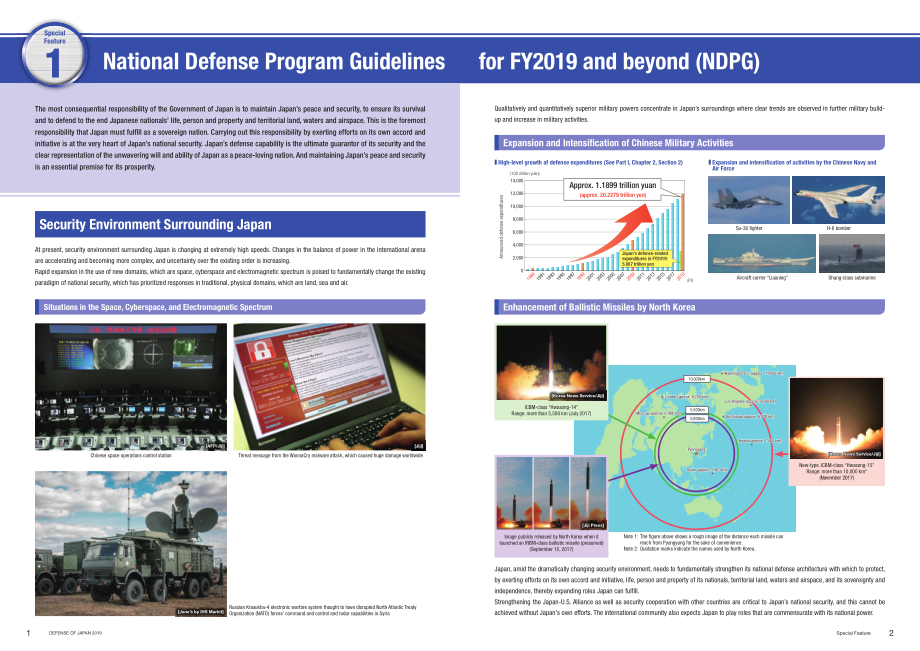Click the WannaCry threat message caption
This screenshot has height=651, width=920.
(x=330, y=455)
